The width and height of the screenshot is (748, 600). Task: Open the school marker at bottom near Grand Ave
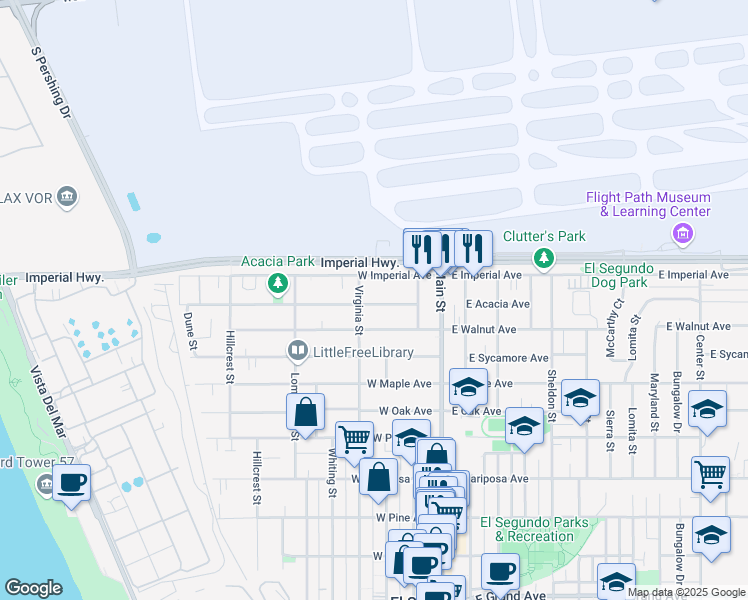[x=616, y=581]
